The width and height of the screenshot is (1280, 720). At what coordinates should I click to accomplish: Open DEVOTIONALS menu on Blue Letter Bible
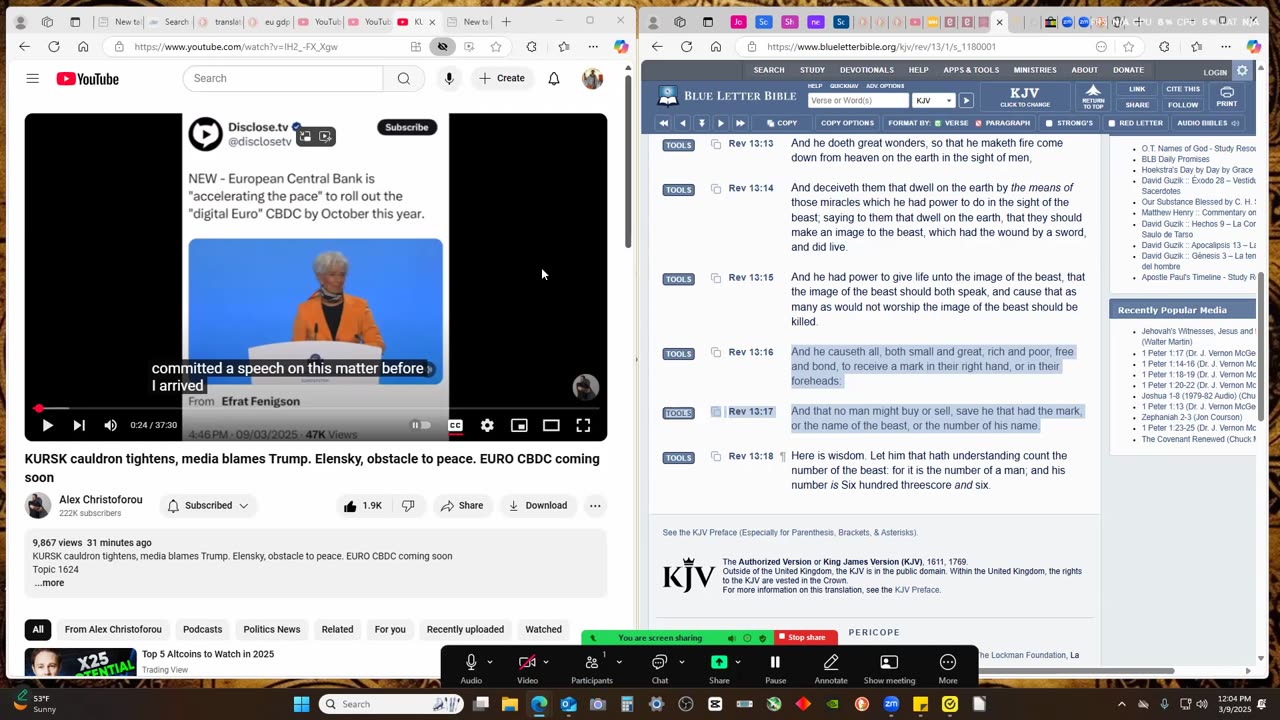(x=867, y=70)
